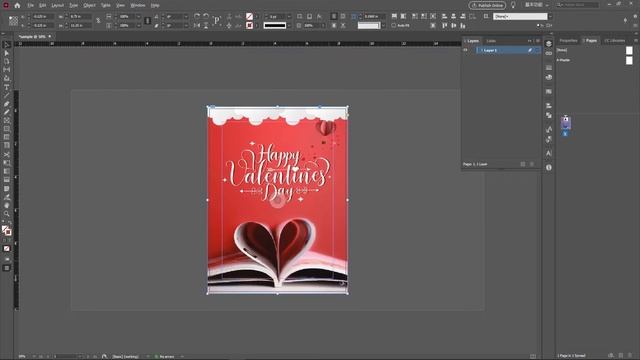Click the lightbulb learn icon
Image resolution: width=640 pixels, height=360 pixels.
513,5
